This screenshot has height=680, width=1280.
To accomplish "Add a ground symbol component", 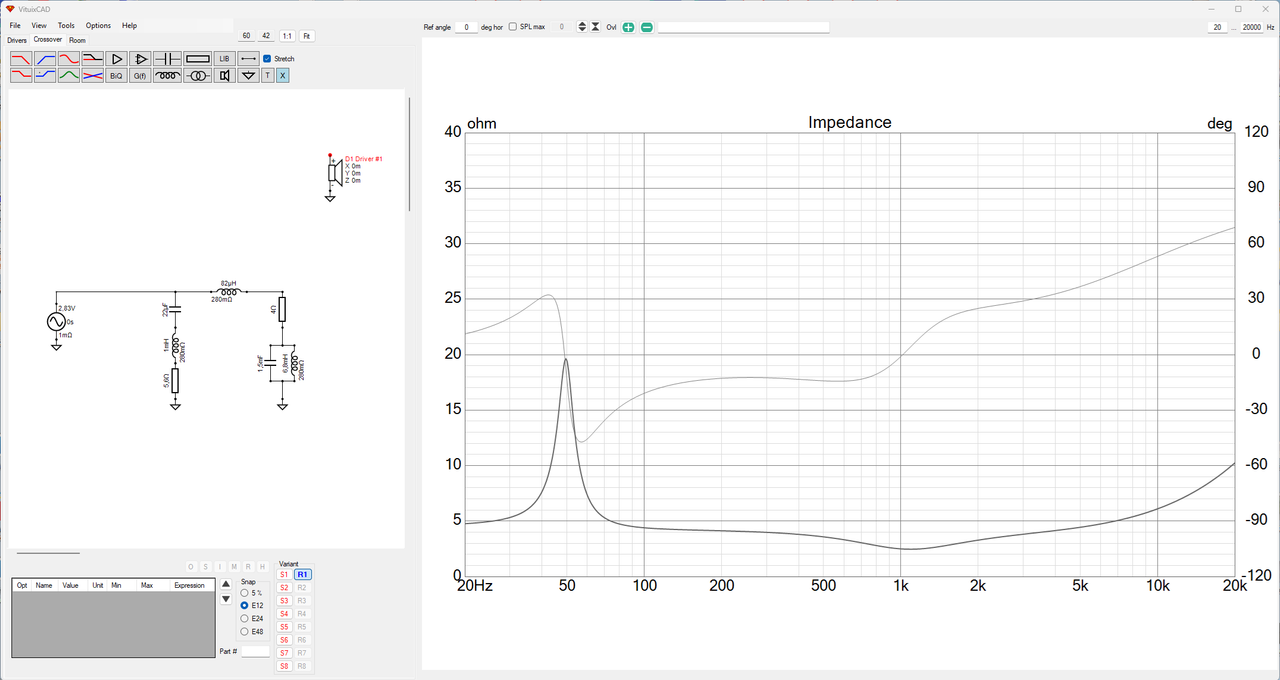I will point(248,75).
